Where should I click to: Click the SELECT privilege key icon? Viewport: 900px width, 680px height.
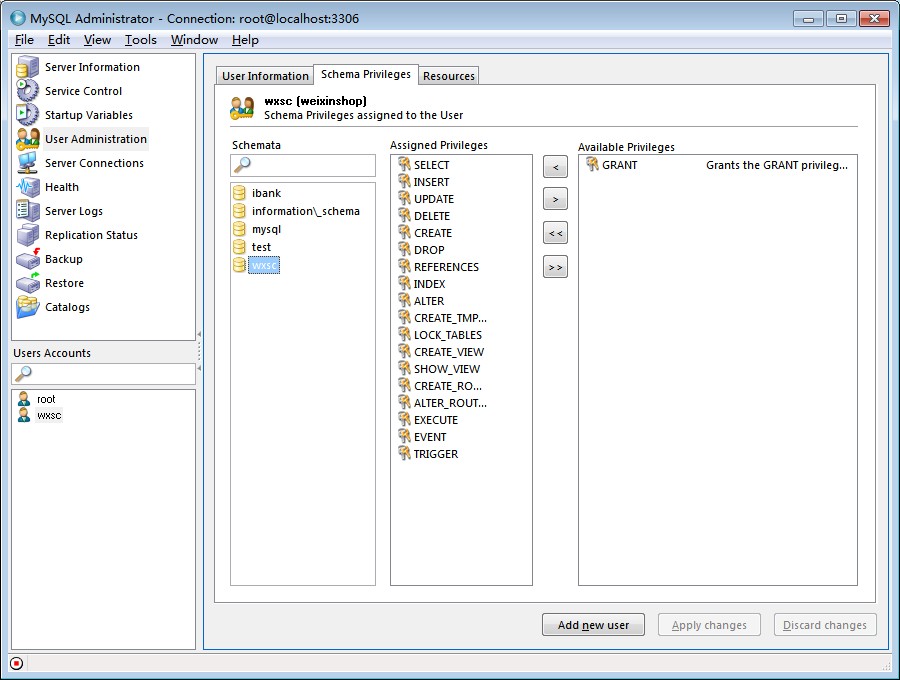[405, 164]
